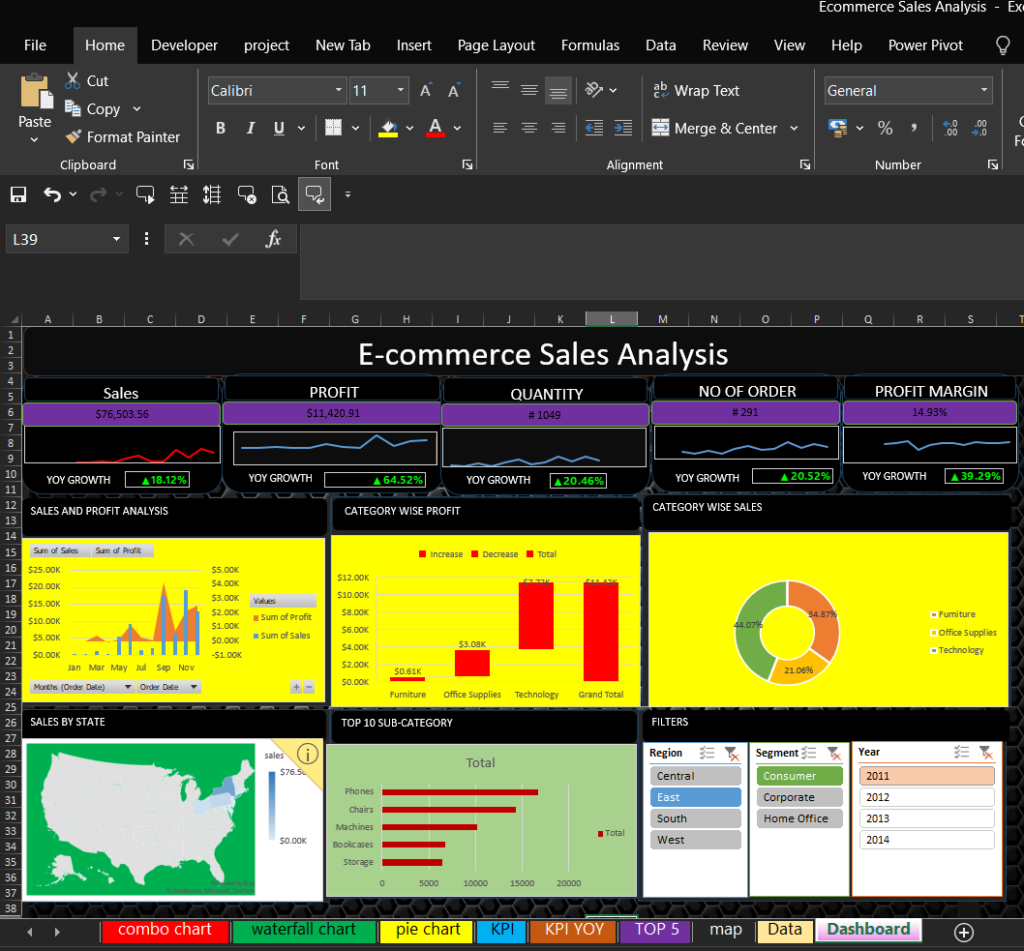Go to the waterfall chart sheet
This screenshot has width=1024, height=951.
tap(304, 929)
